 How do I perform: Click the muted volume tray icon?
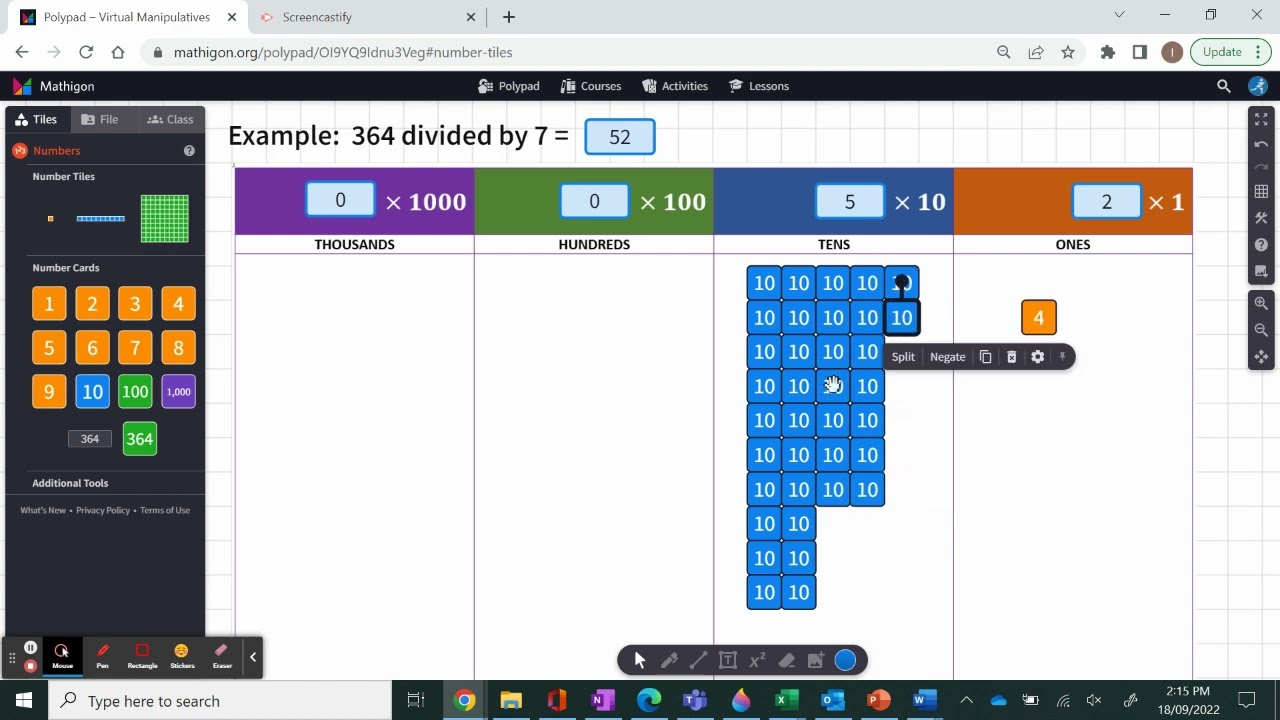tap(1094, 700)
